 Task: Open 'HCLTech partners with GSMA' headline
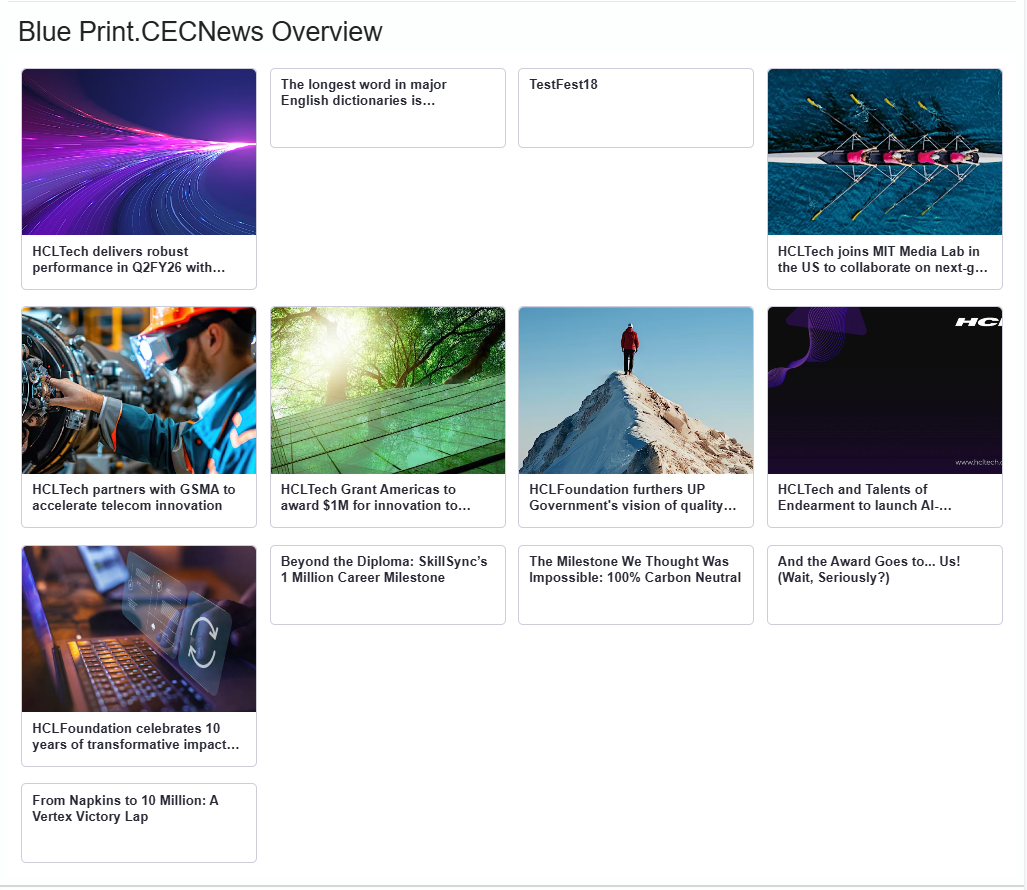coord(134,498)
